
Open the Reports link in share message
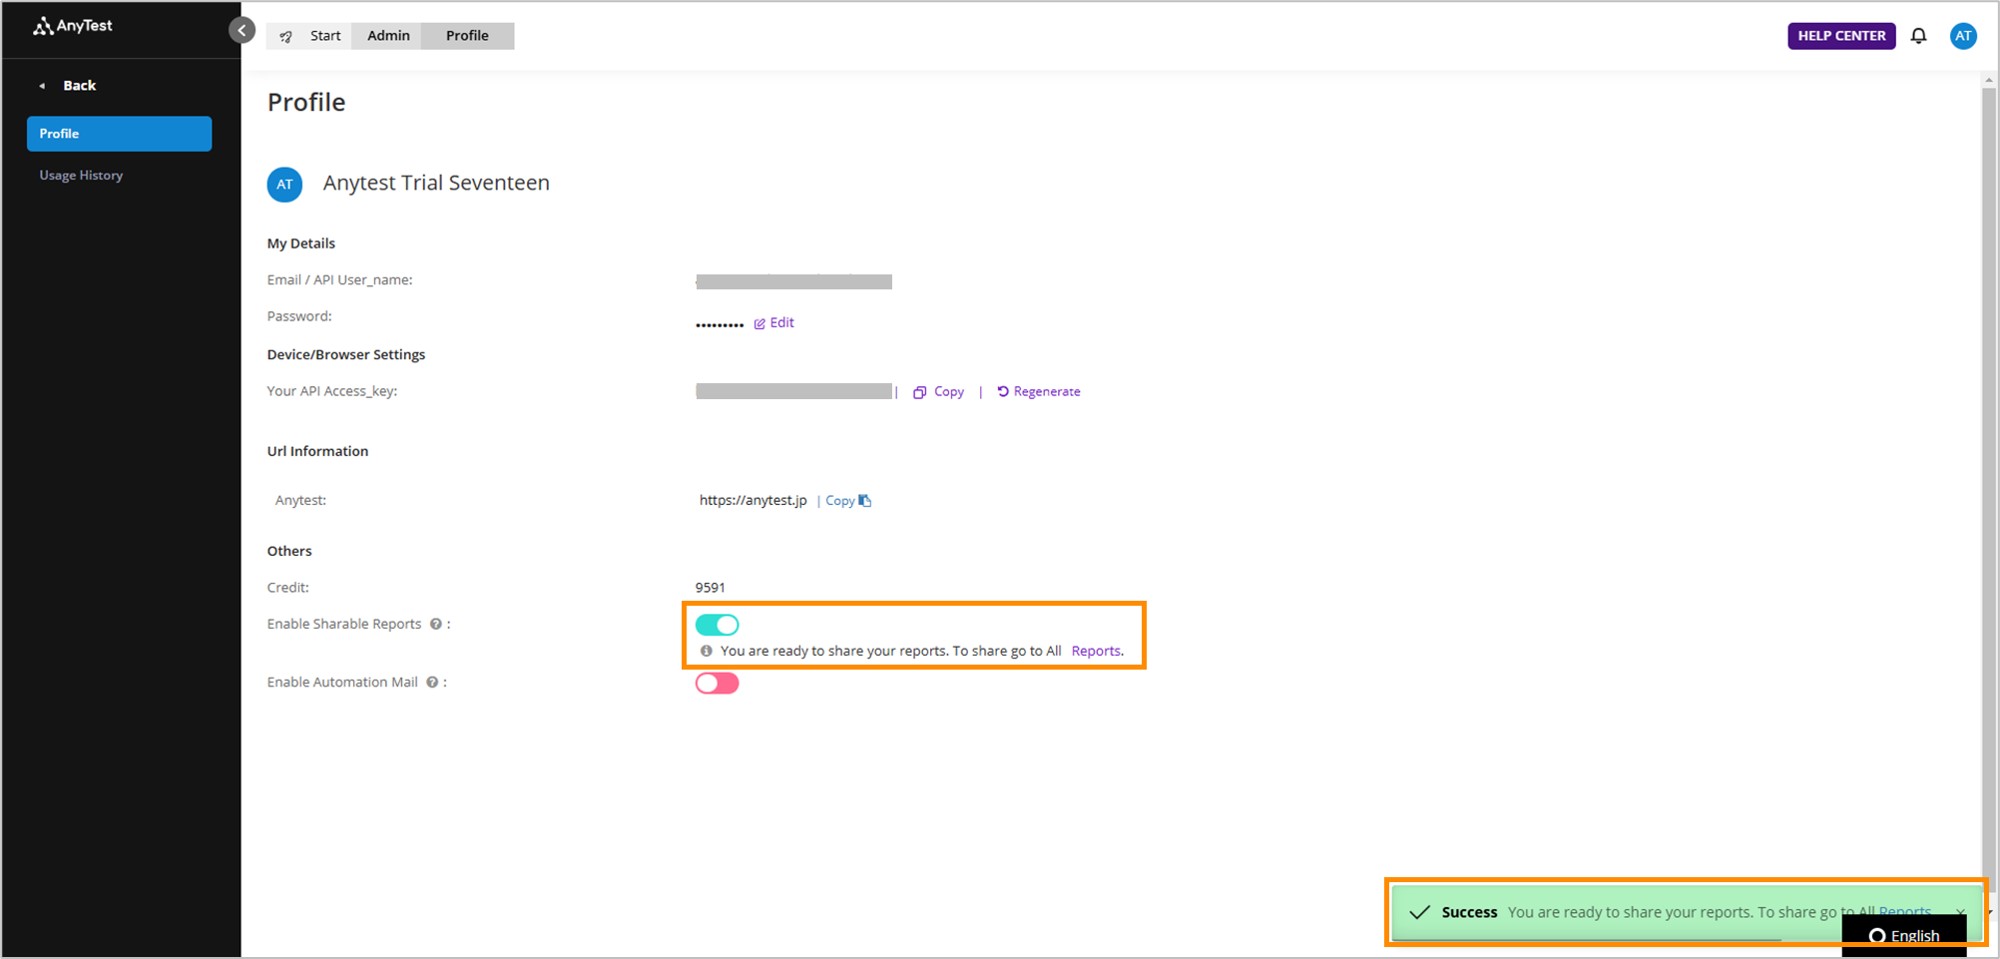point(1097,651)
